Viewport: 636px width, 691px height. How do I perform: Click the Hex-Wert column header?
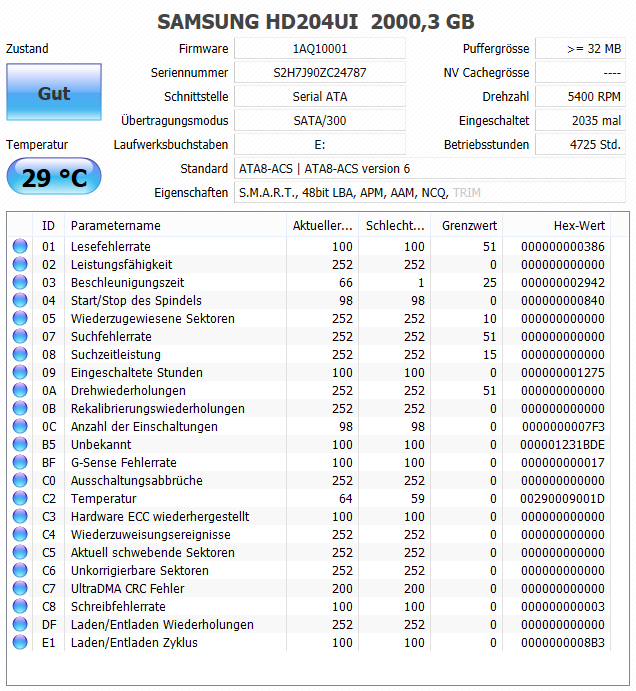click(557, 226)
